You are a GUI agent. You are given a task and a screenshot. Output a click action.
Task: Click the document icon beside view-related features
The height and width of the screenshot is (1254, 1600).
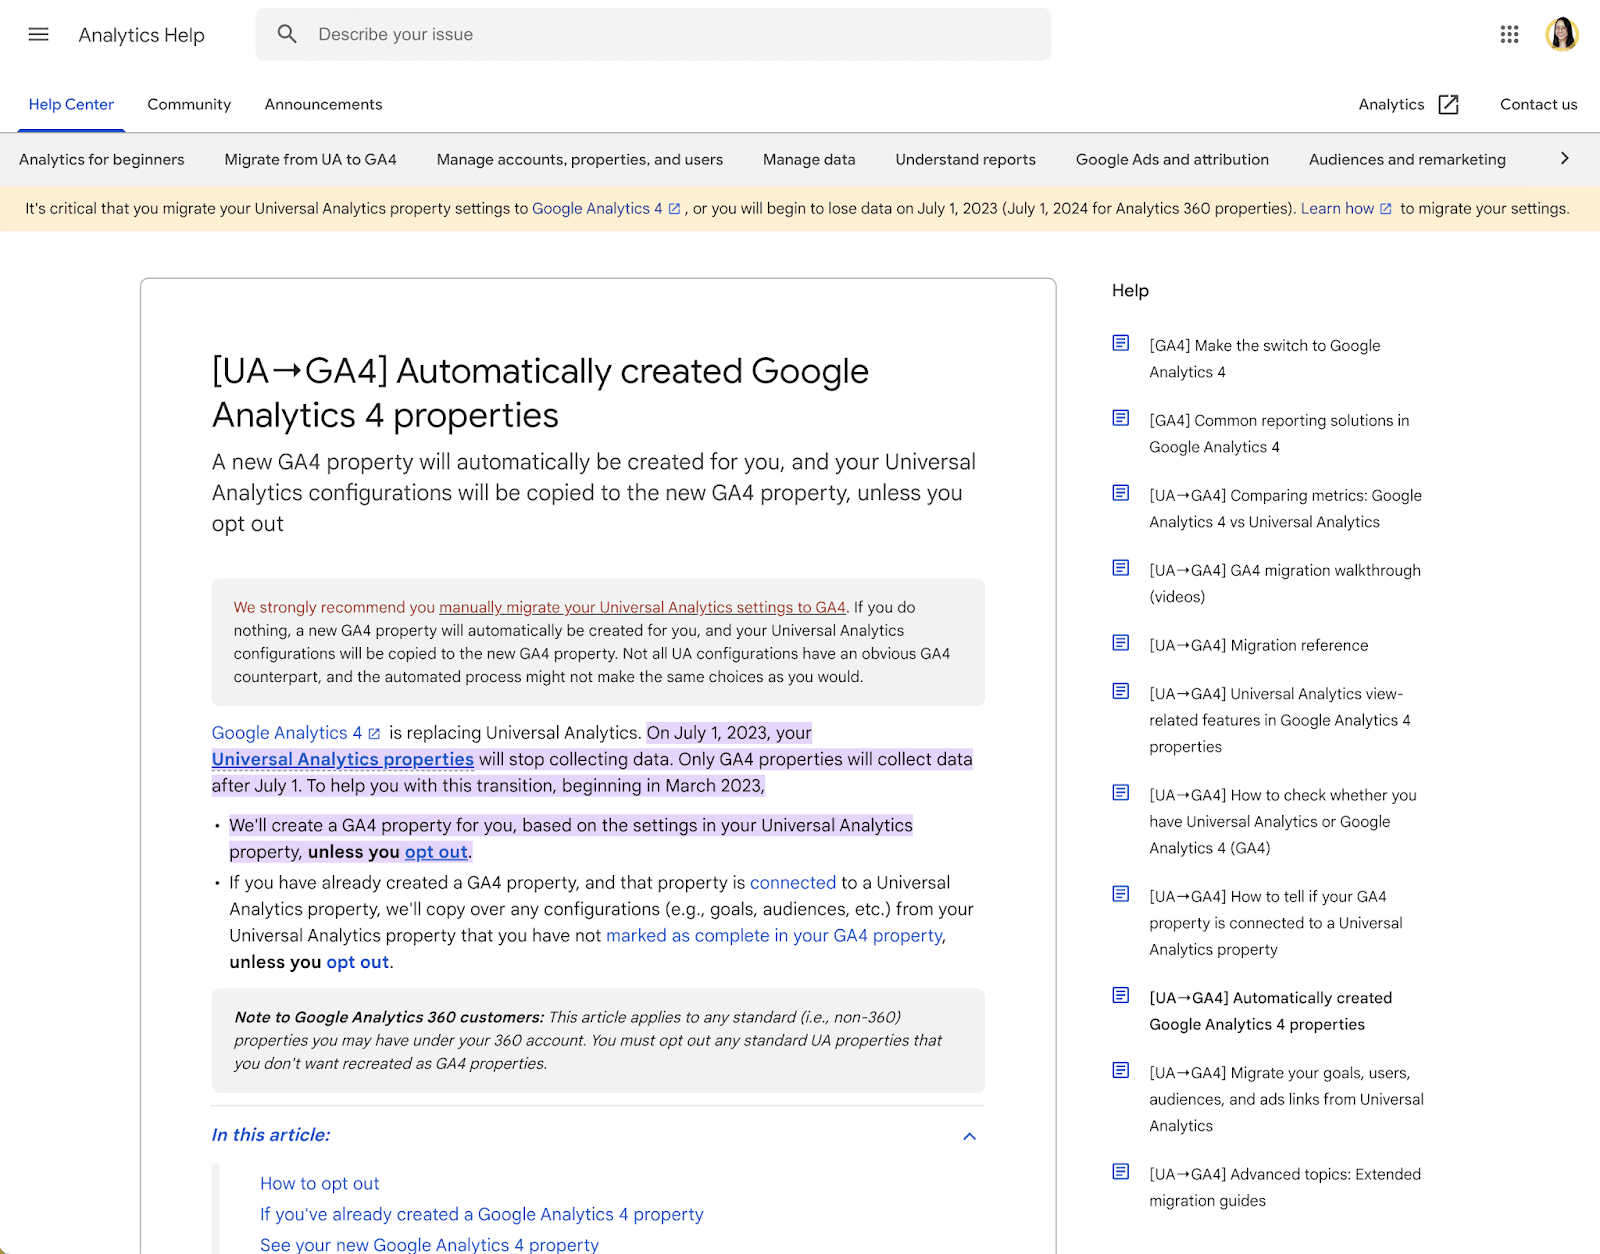tap(1121, 691)
